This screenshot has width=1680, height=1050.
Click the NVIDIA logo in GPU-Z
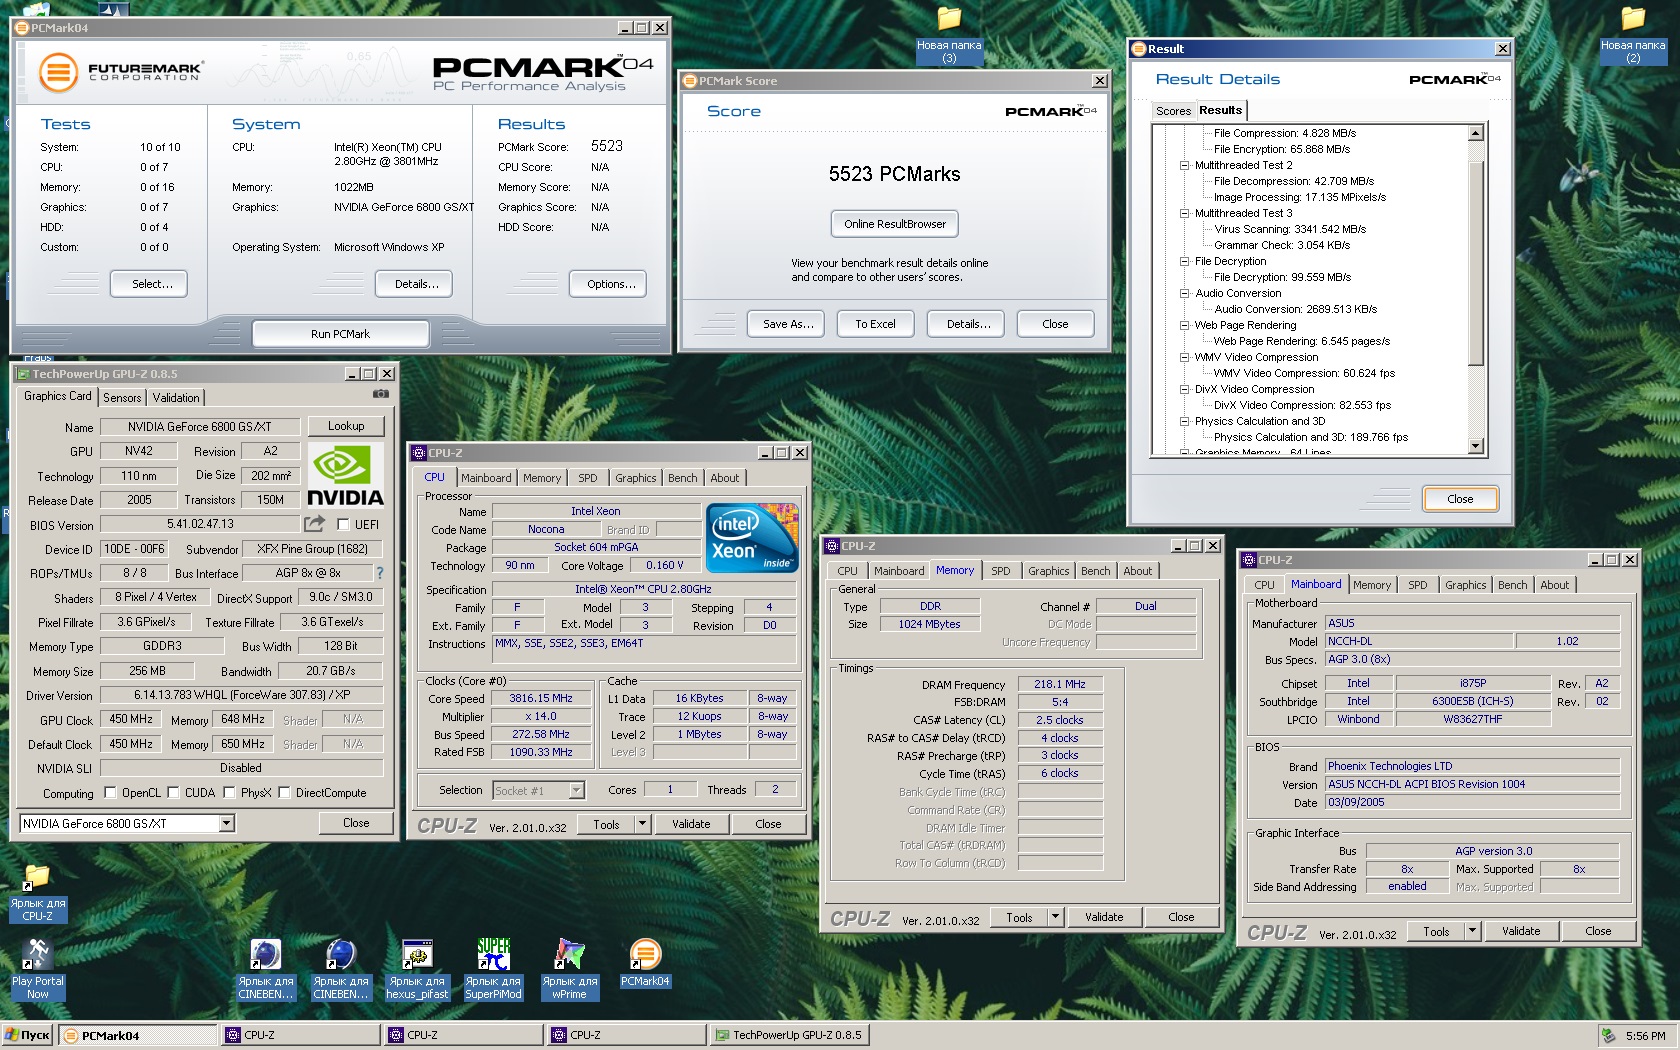(x=345, y=476)
